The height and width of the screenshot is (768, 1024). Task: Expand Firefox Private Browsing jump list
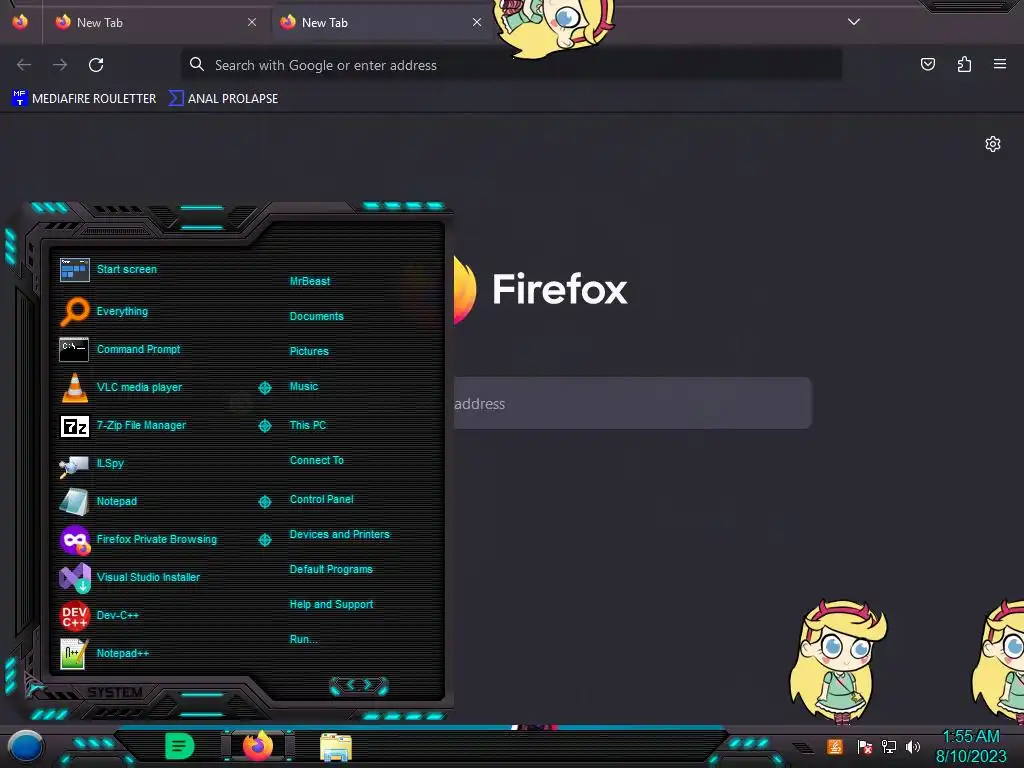click(x=264, y=539)
